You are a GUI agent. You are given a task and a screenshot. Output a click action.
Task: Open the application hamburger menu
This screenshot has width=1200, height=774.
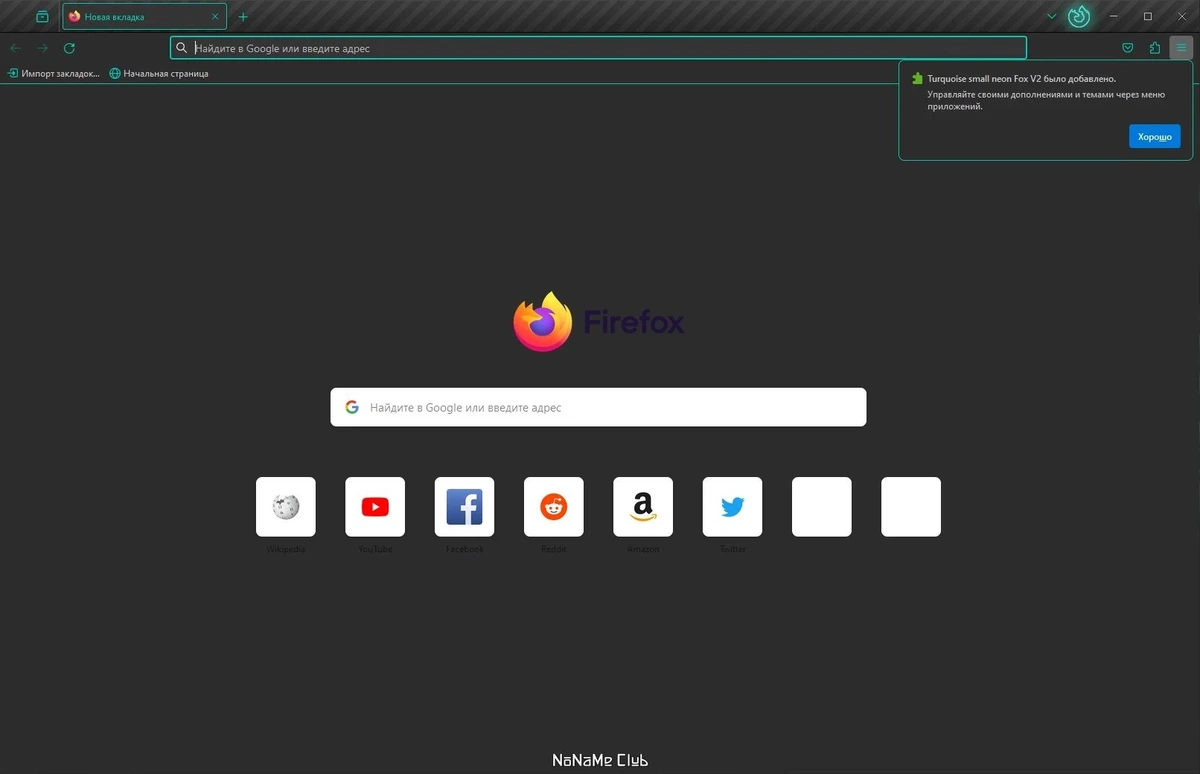coord(1181,48)
